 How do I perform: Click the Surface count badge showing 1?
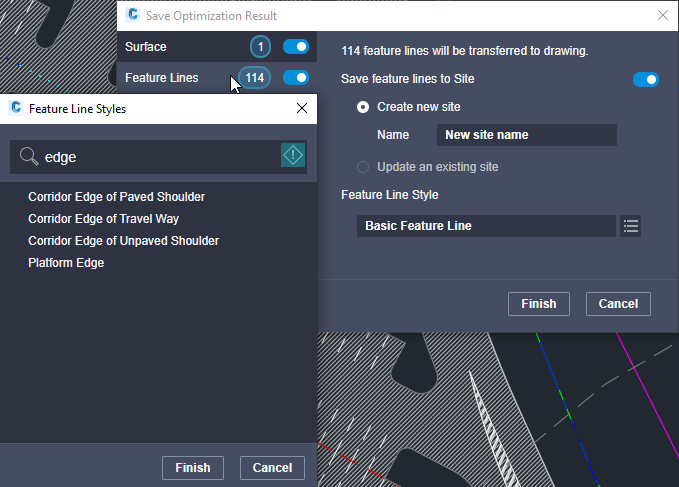pos(260,47)
